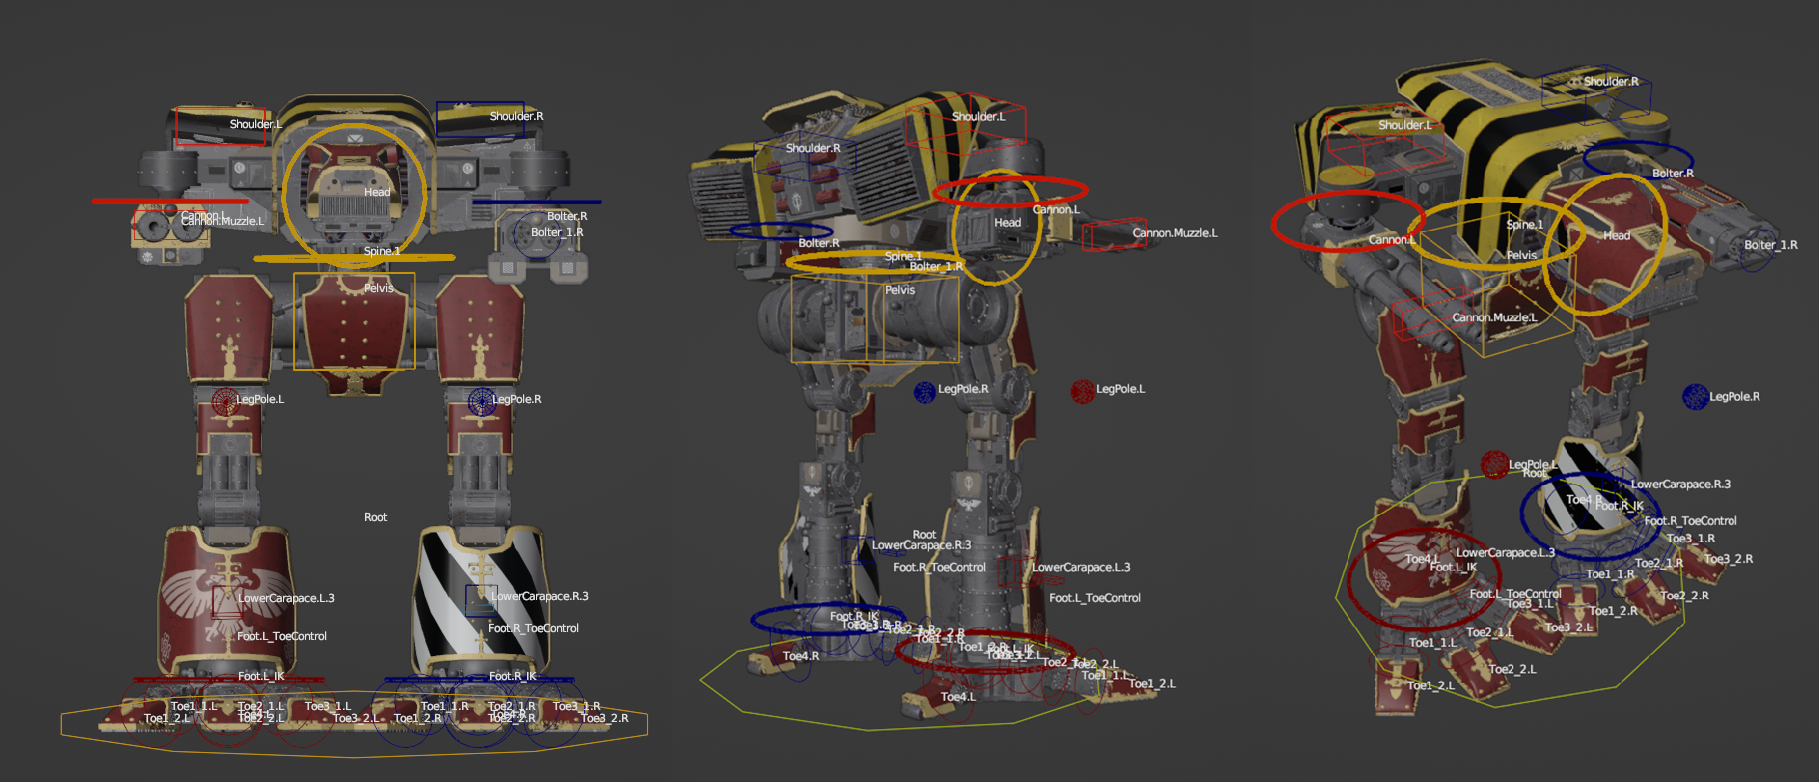Click the Bolter.R label in front view
Viewport: 1819px width, 782px height.
click(567, 216)
